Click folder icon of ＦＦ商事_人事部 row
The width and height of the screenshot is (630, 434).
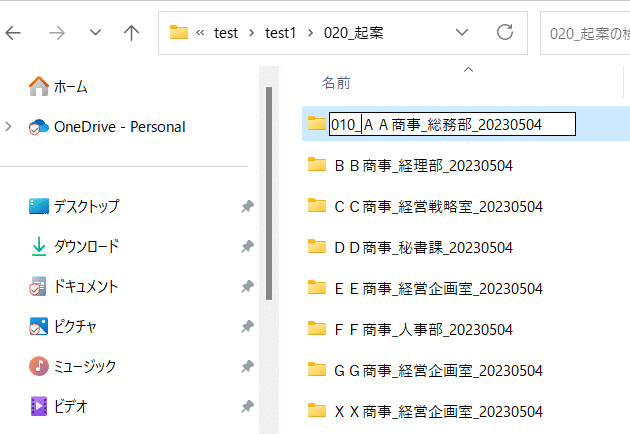click(x=317, y=328)
